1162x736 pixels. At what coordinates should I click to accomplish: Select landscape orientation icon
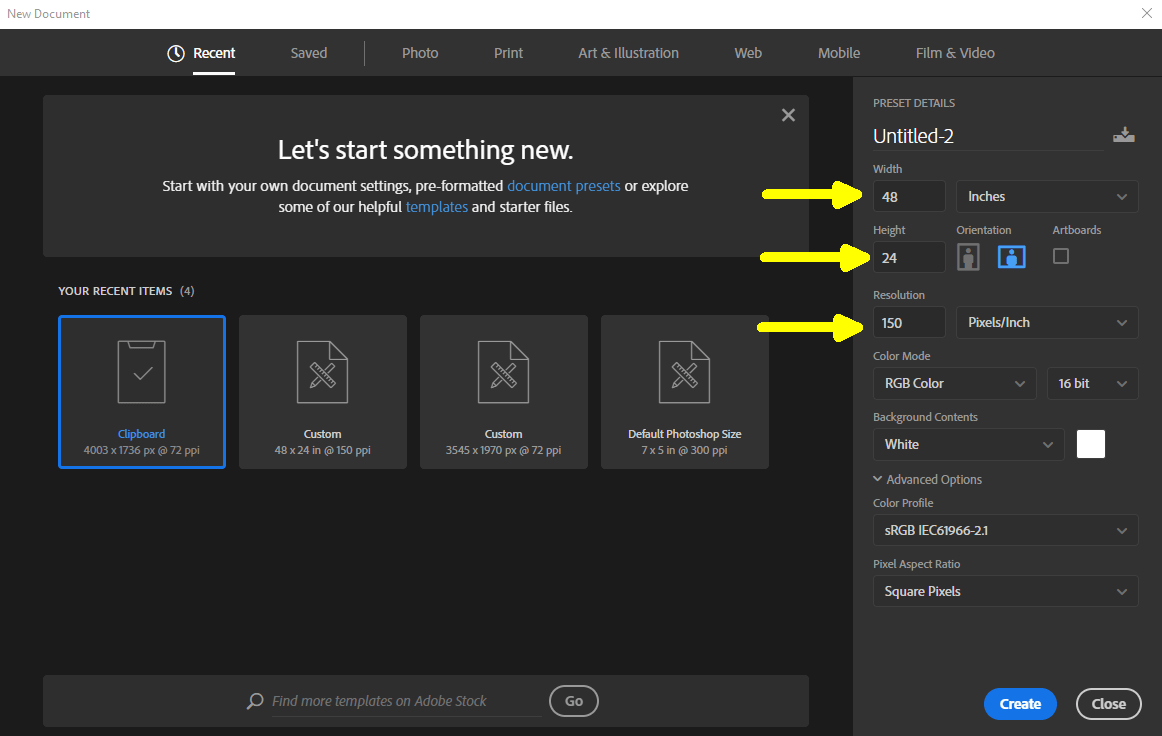click(x=1012, y=257)
